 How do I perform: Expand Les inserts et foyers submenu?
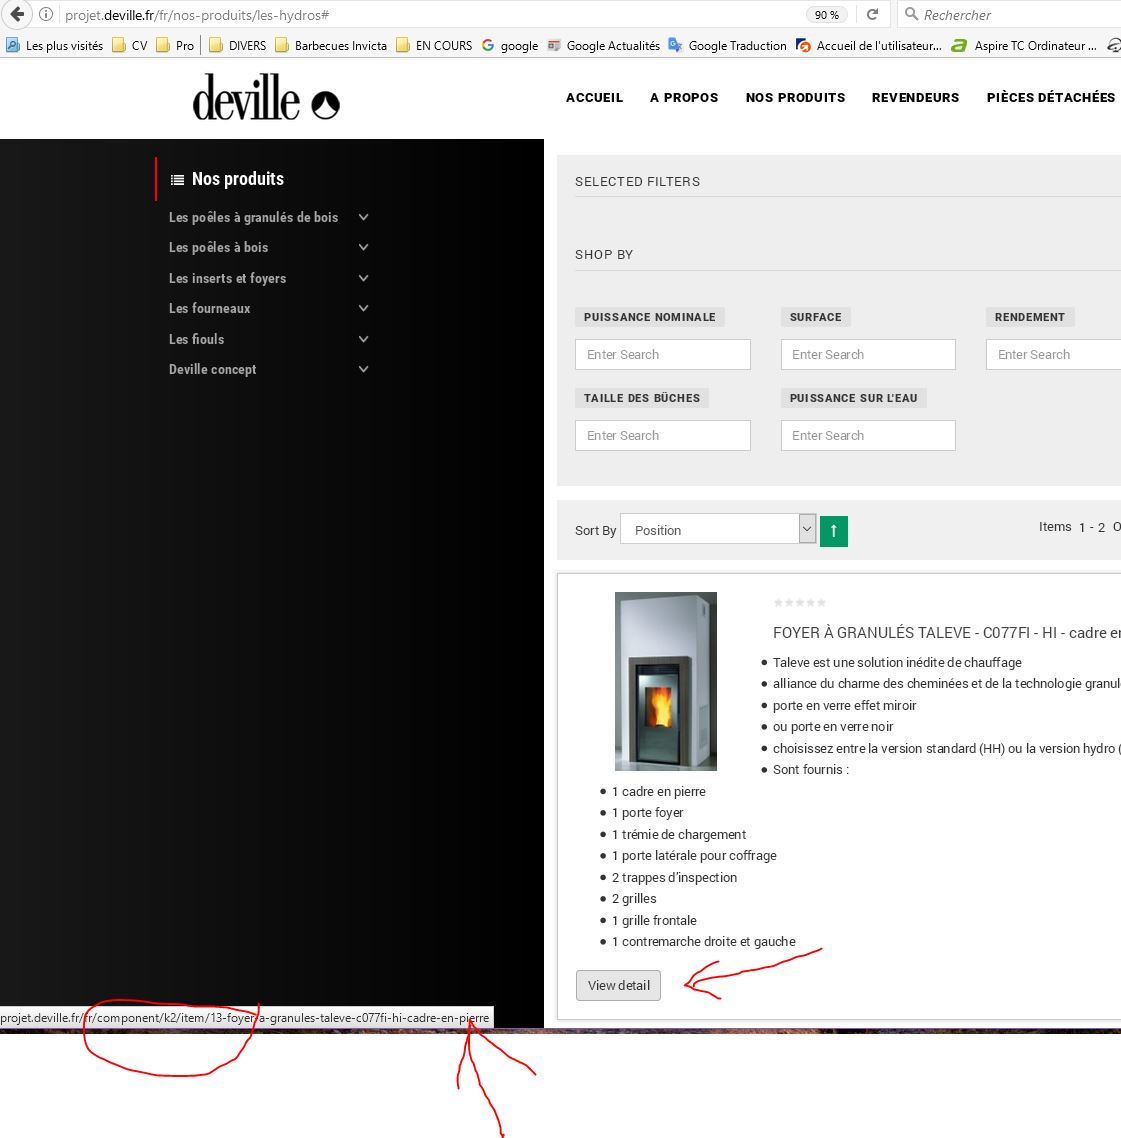364,278
